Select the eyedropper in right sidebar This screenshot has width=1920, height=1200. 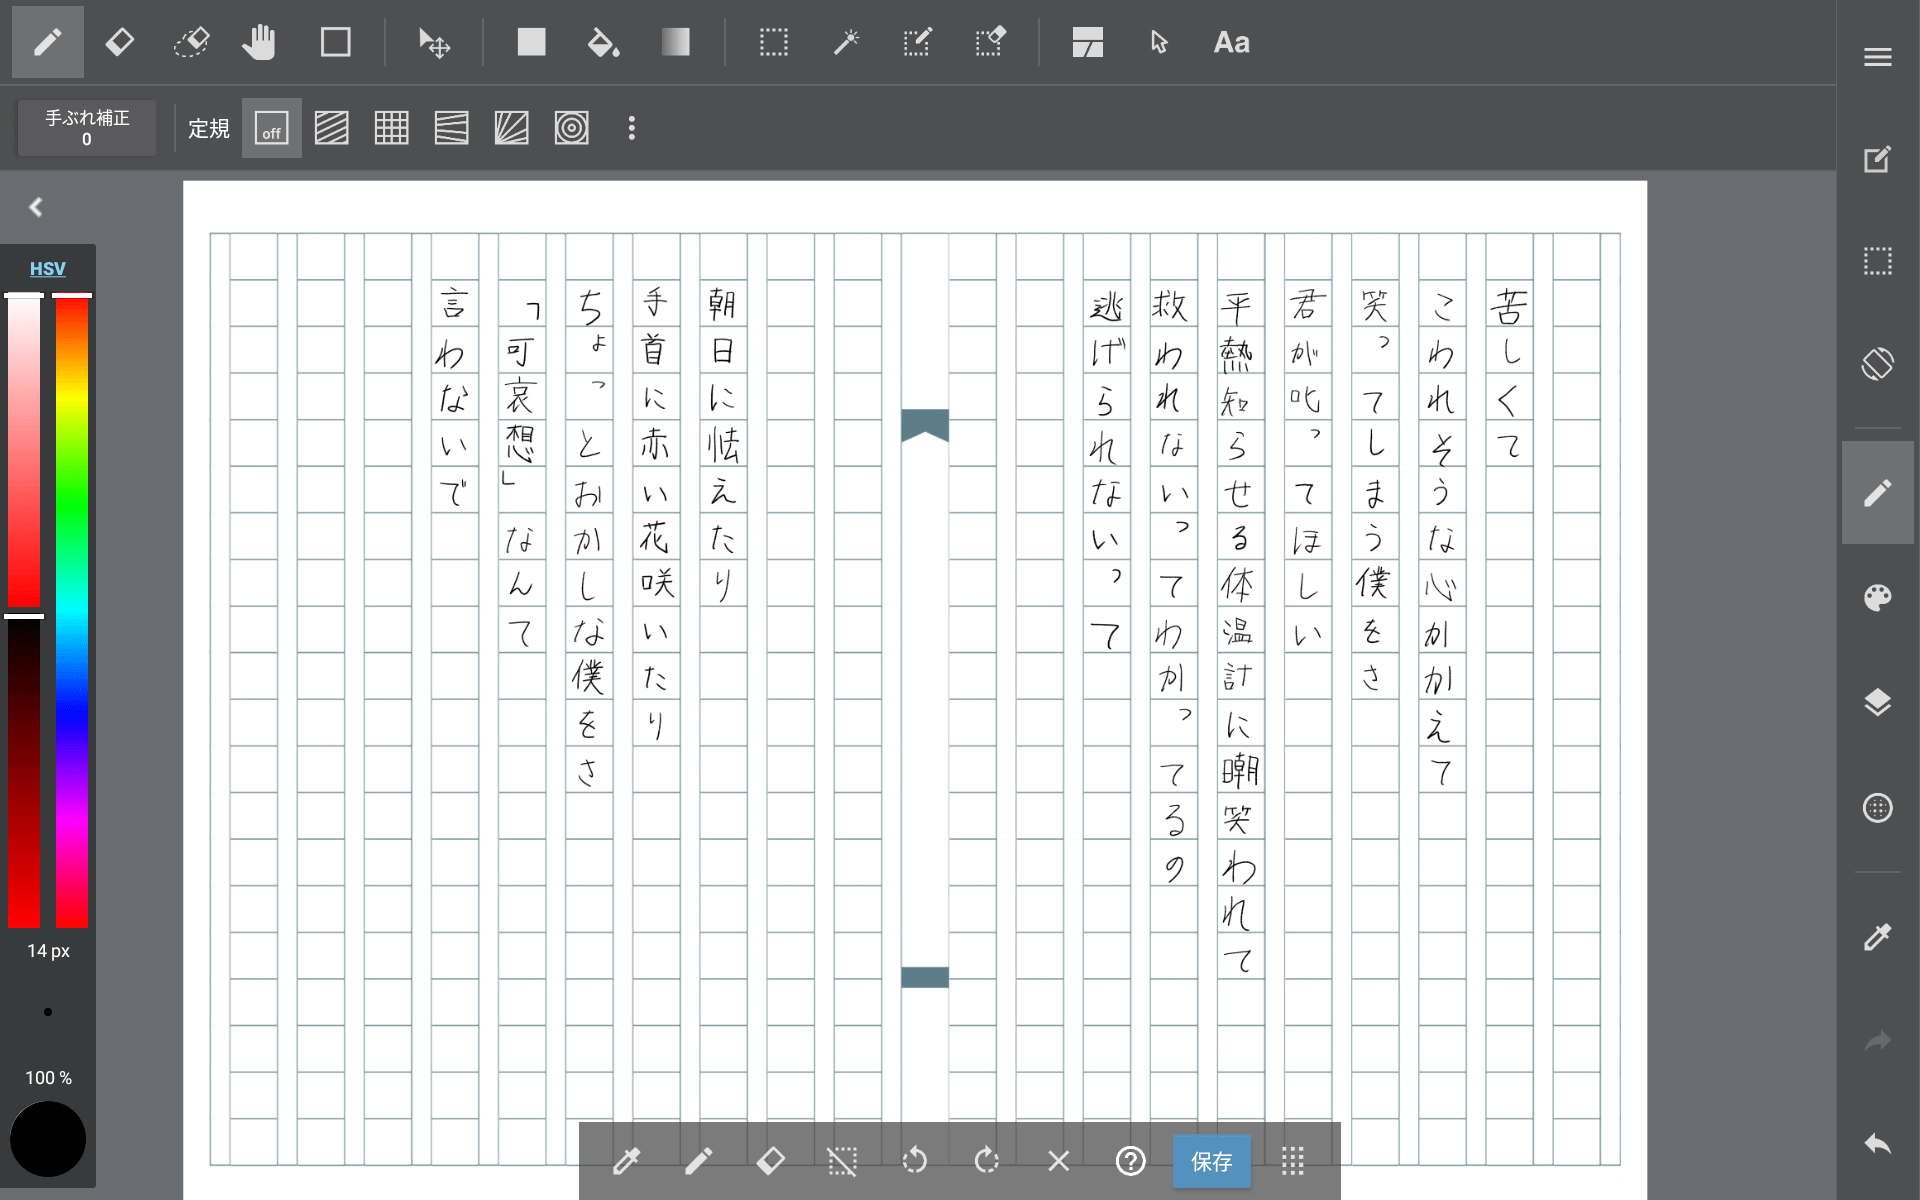click(x=1877, y=937)
